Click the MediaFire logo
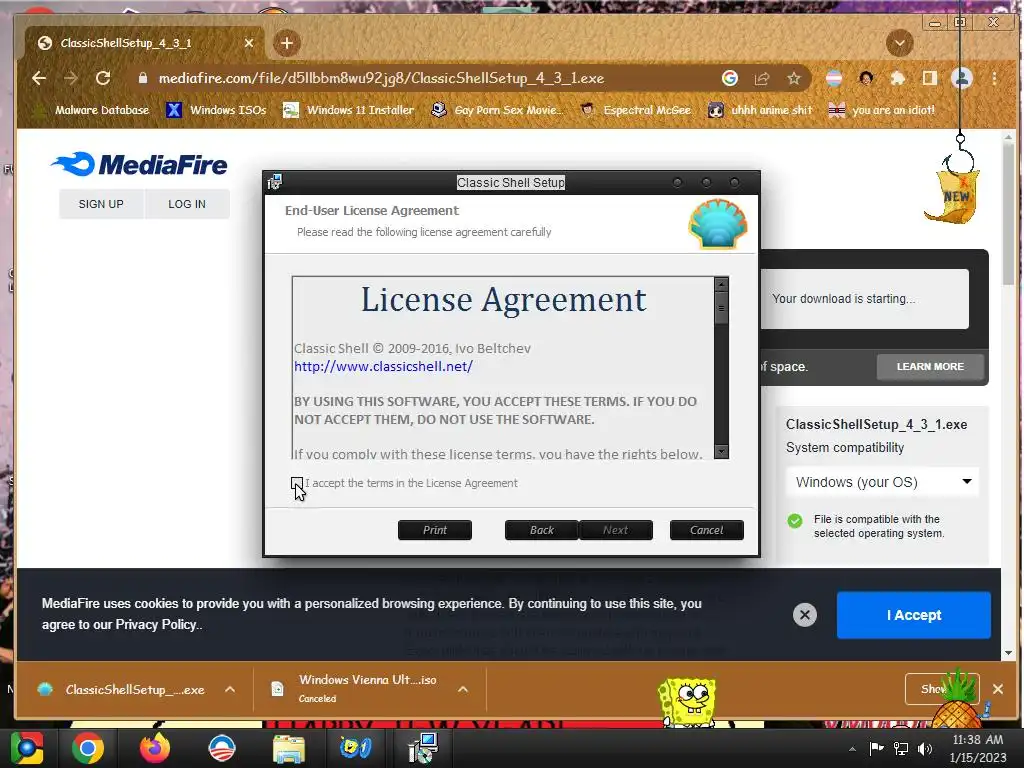Image resolution: width=1024 pixels, height=768 pixels. coord(139,165)
